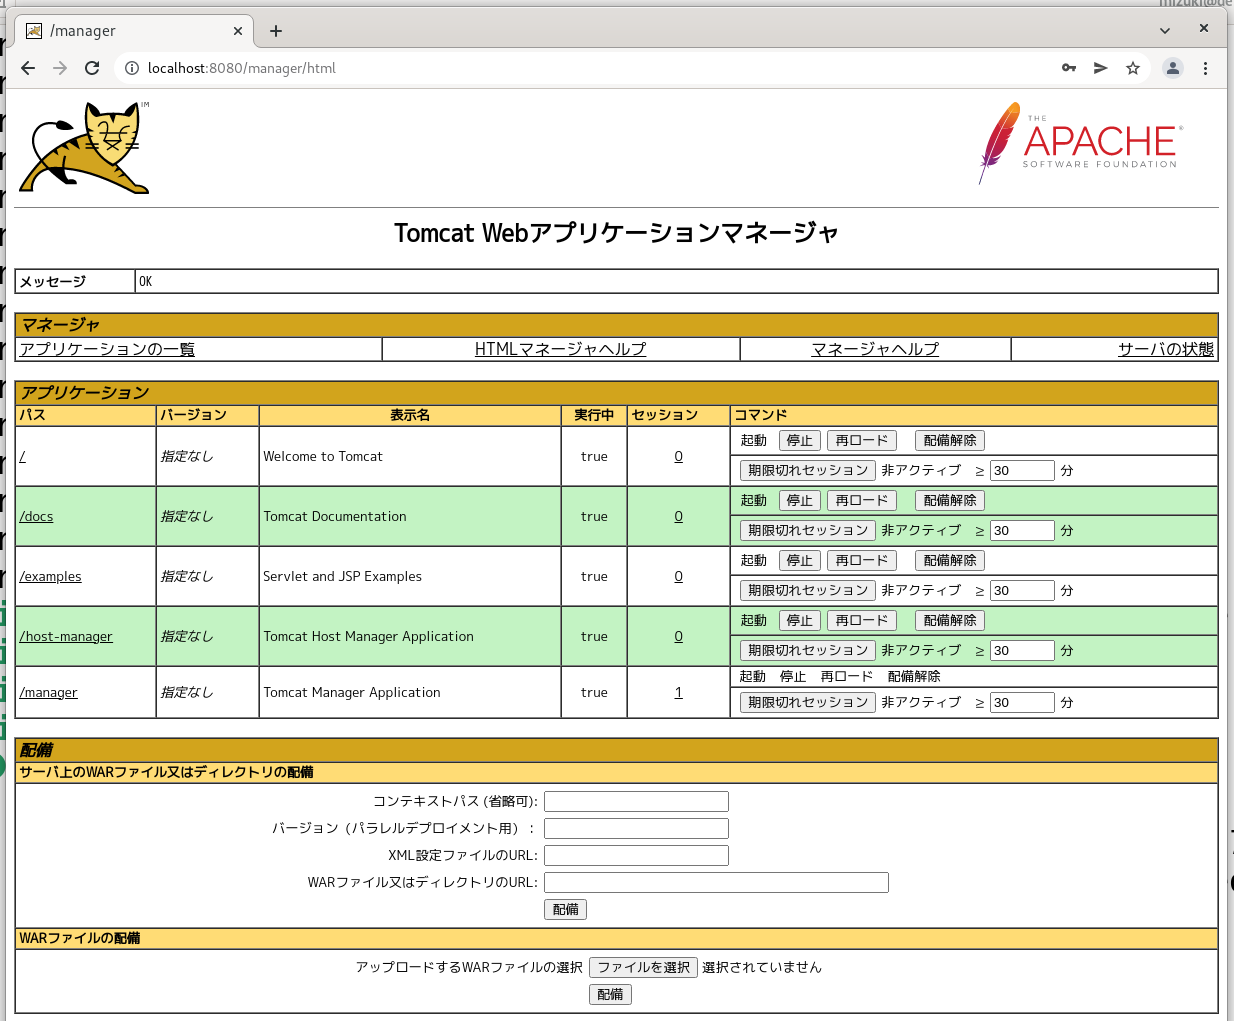Open the /docs path link
1234x1021 pixels.
36,516
